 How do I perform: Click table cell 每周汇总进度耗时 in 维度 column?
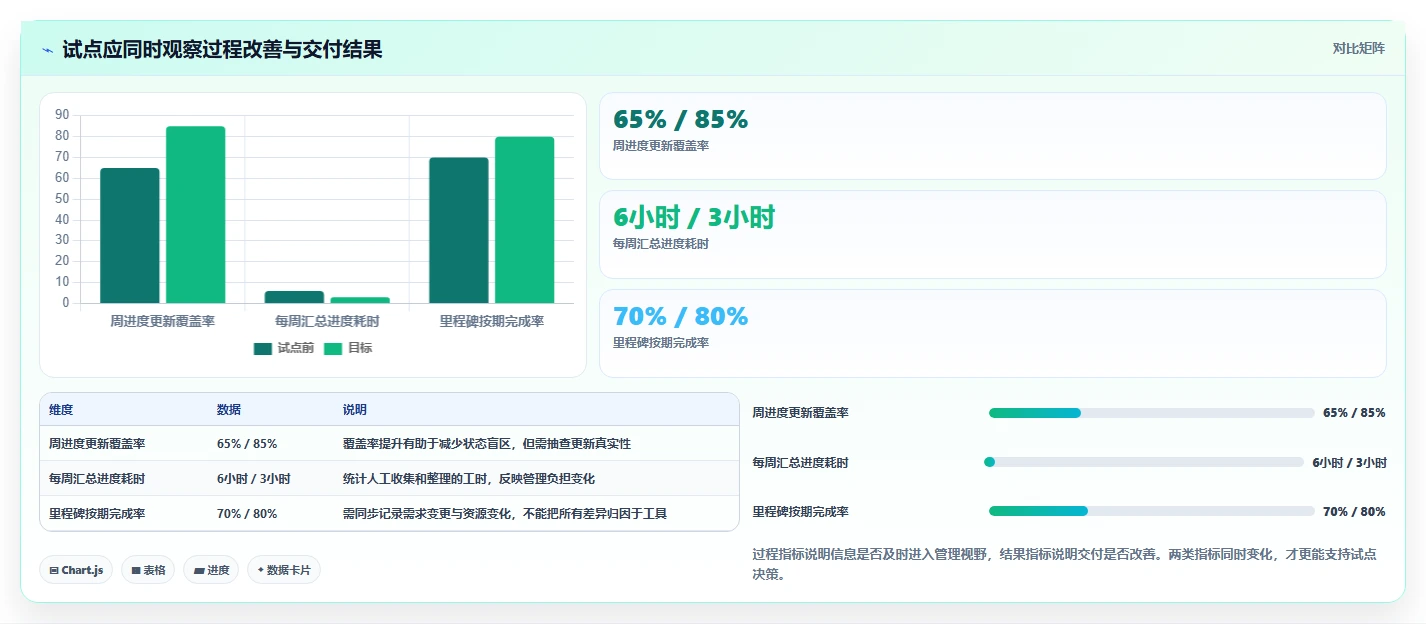coord(97,479)
